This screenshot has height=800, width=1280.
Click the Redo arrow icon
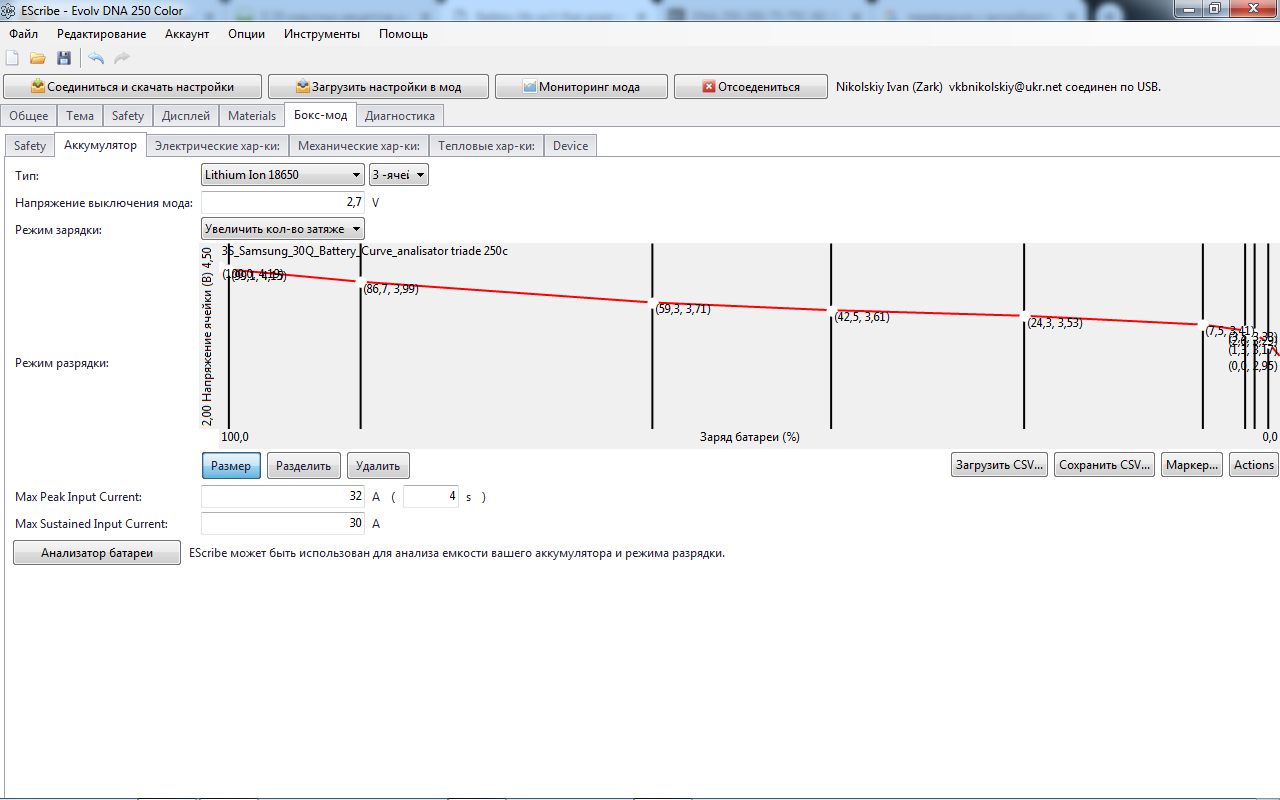(122, 59)
